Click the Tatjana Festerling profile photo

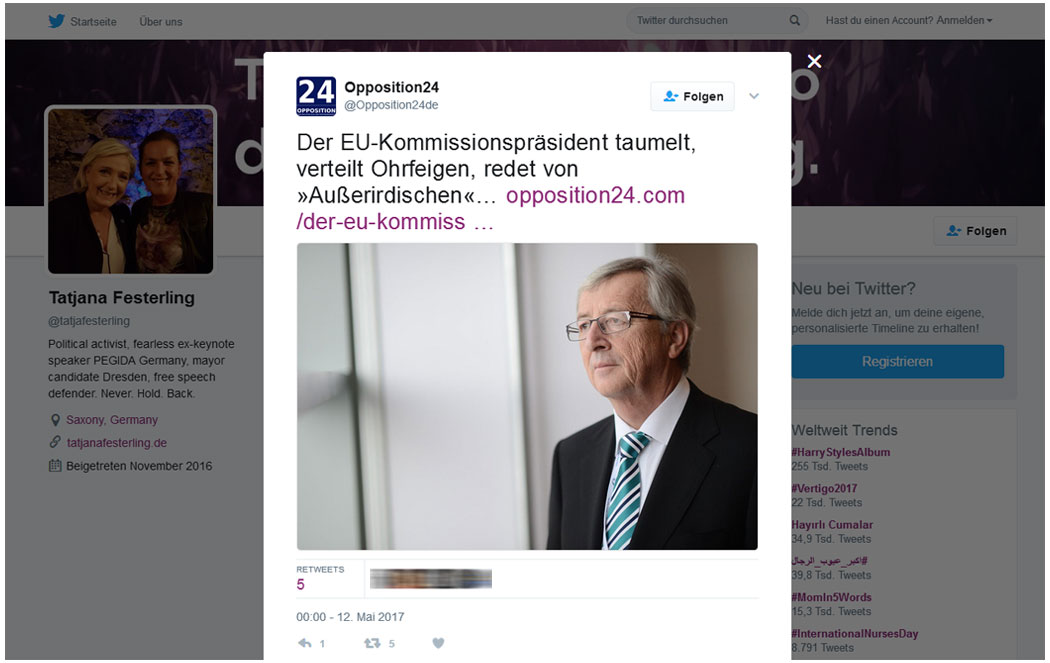(131, 191)
